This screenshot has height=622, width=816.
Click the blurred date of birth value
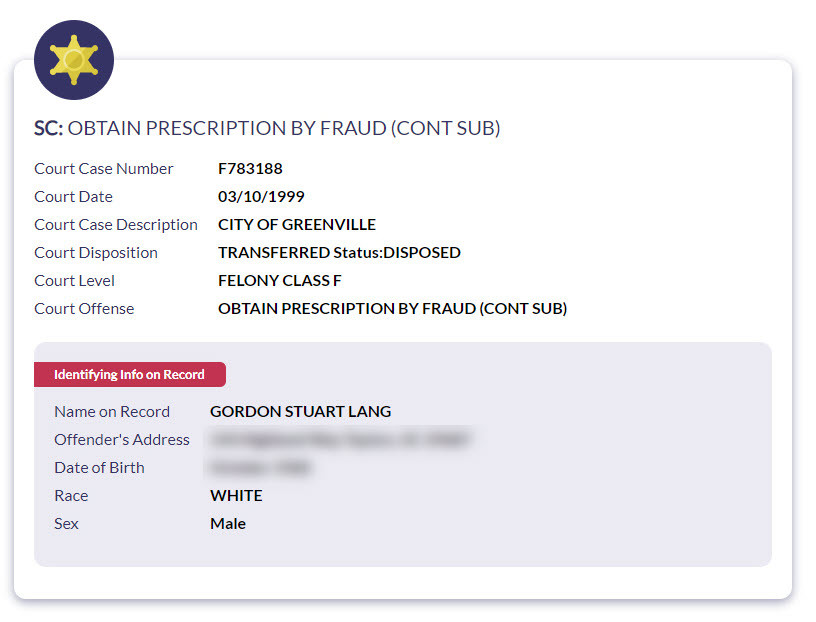(x=259, y=467)
